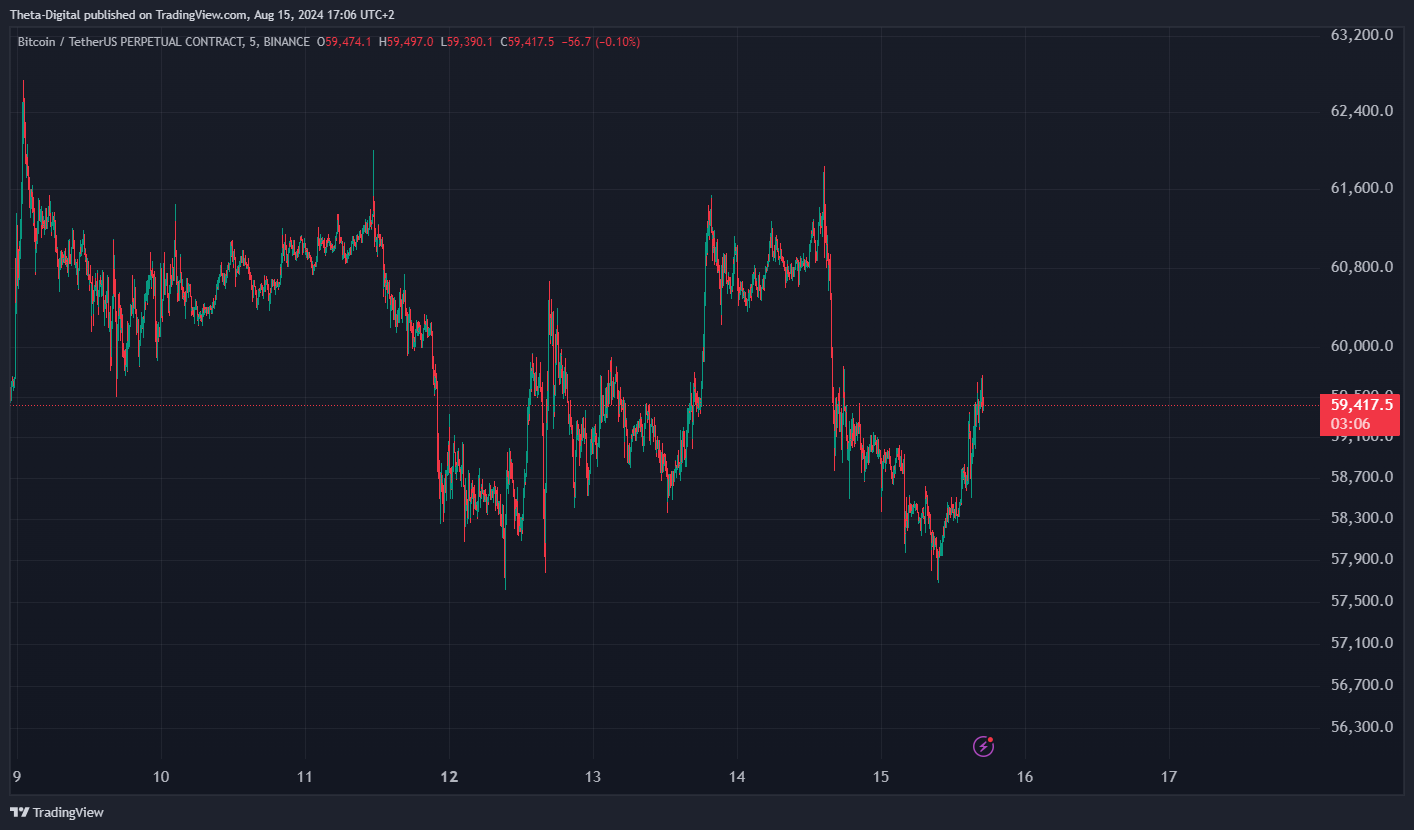Click the change value −56.7 (−0.10%)
Viewport: 1414px width, 830px height.
[601, 42]
